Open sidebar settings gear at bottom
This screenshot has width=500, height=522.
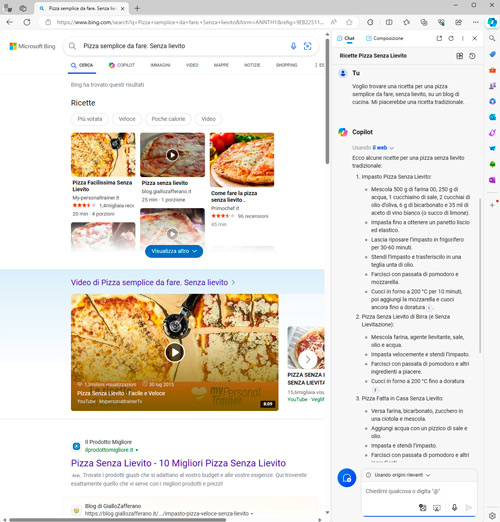[492, 516]
